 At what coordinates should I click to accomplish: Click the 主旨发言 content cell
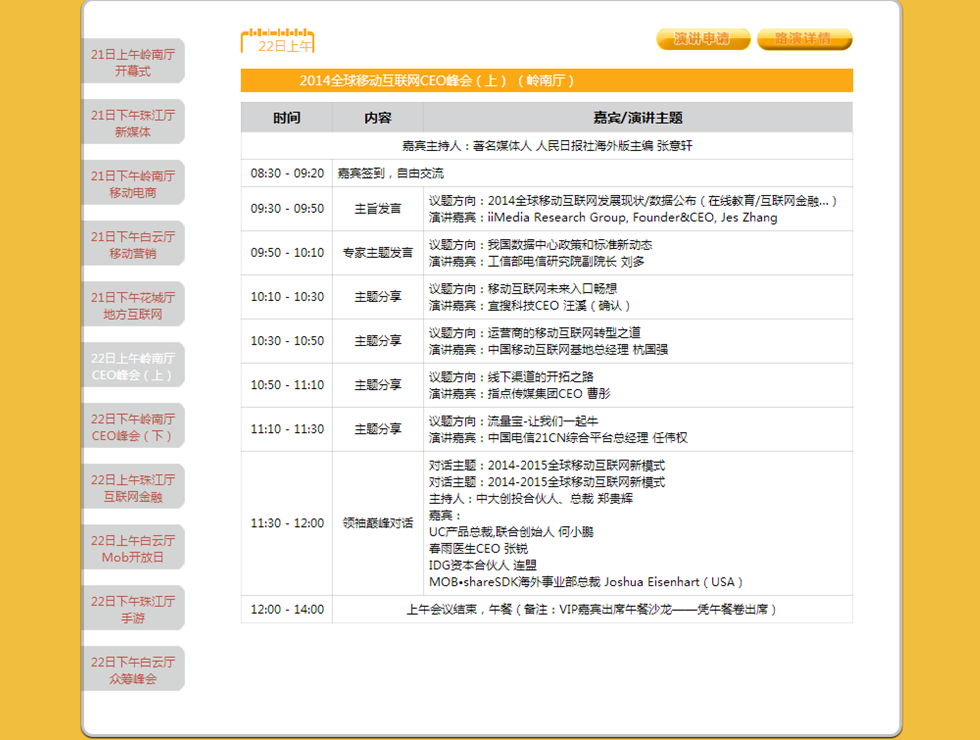click(378, 209)
